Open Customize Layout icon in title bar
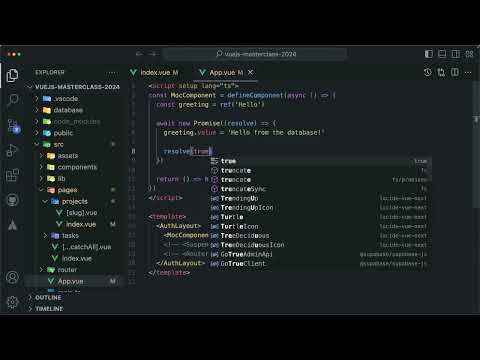The height and width of the screenshot is (360, 480). coord(469,54)
